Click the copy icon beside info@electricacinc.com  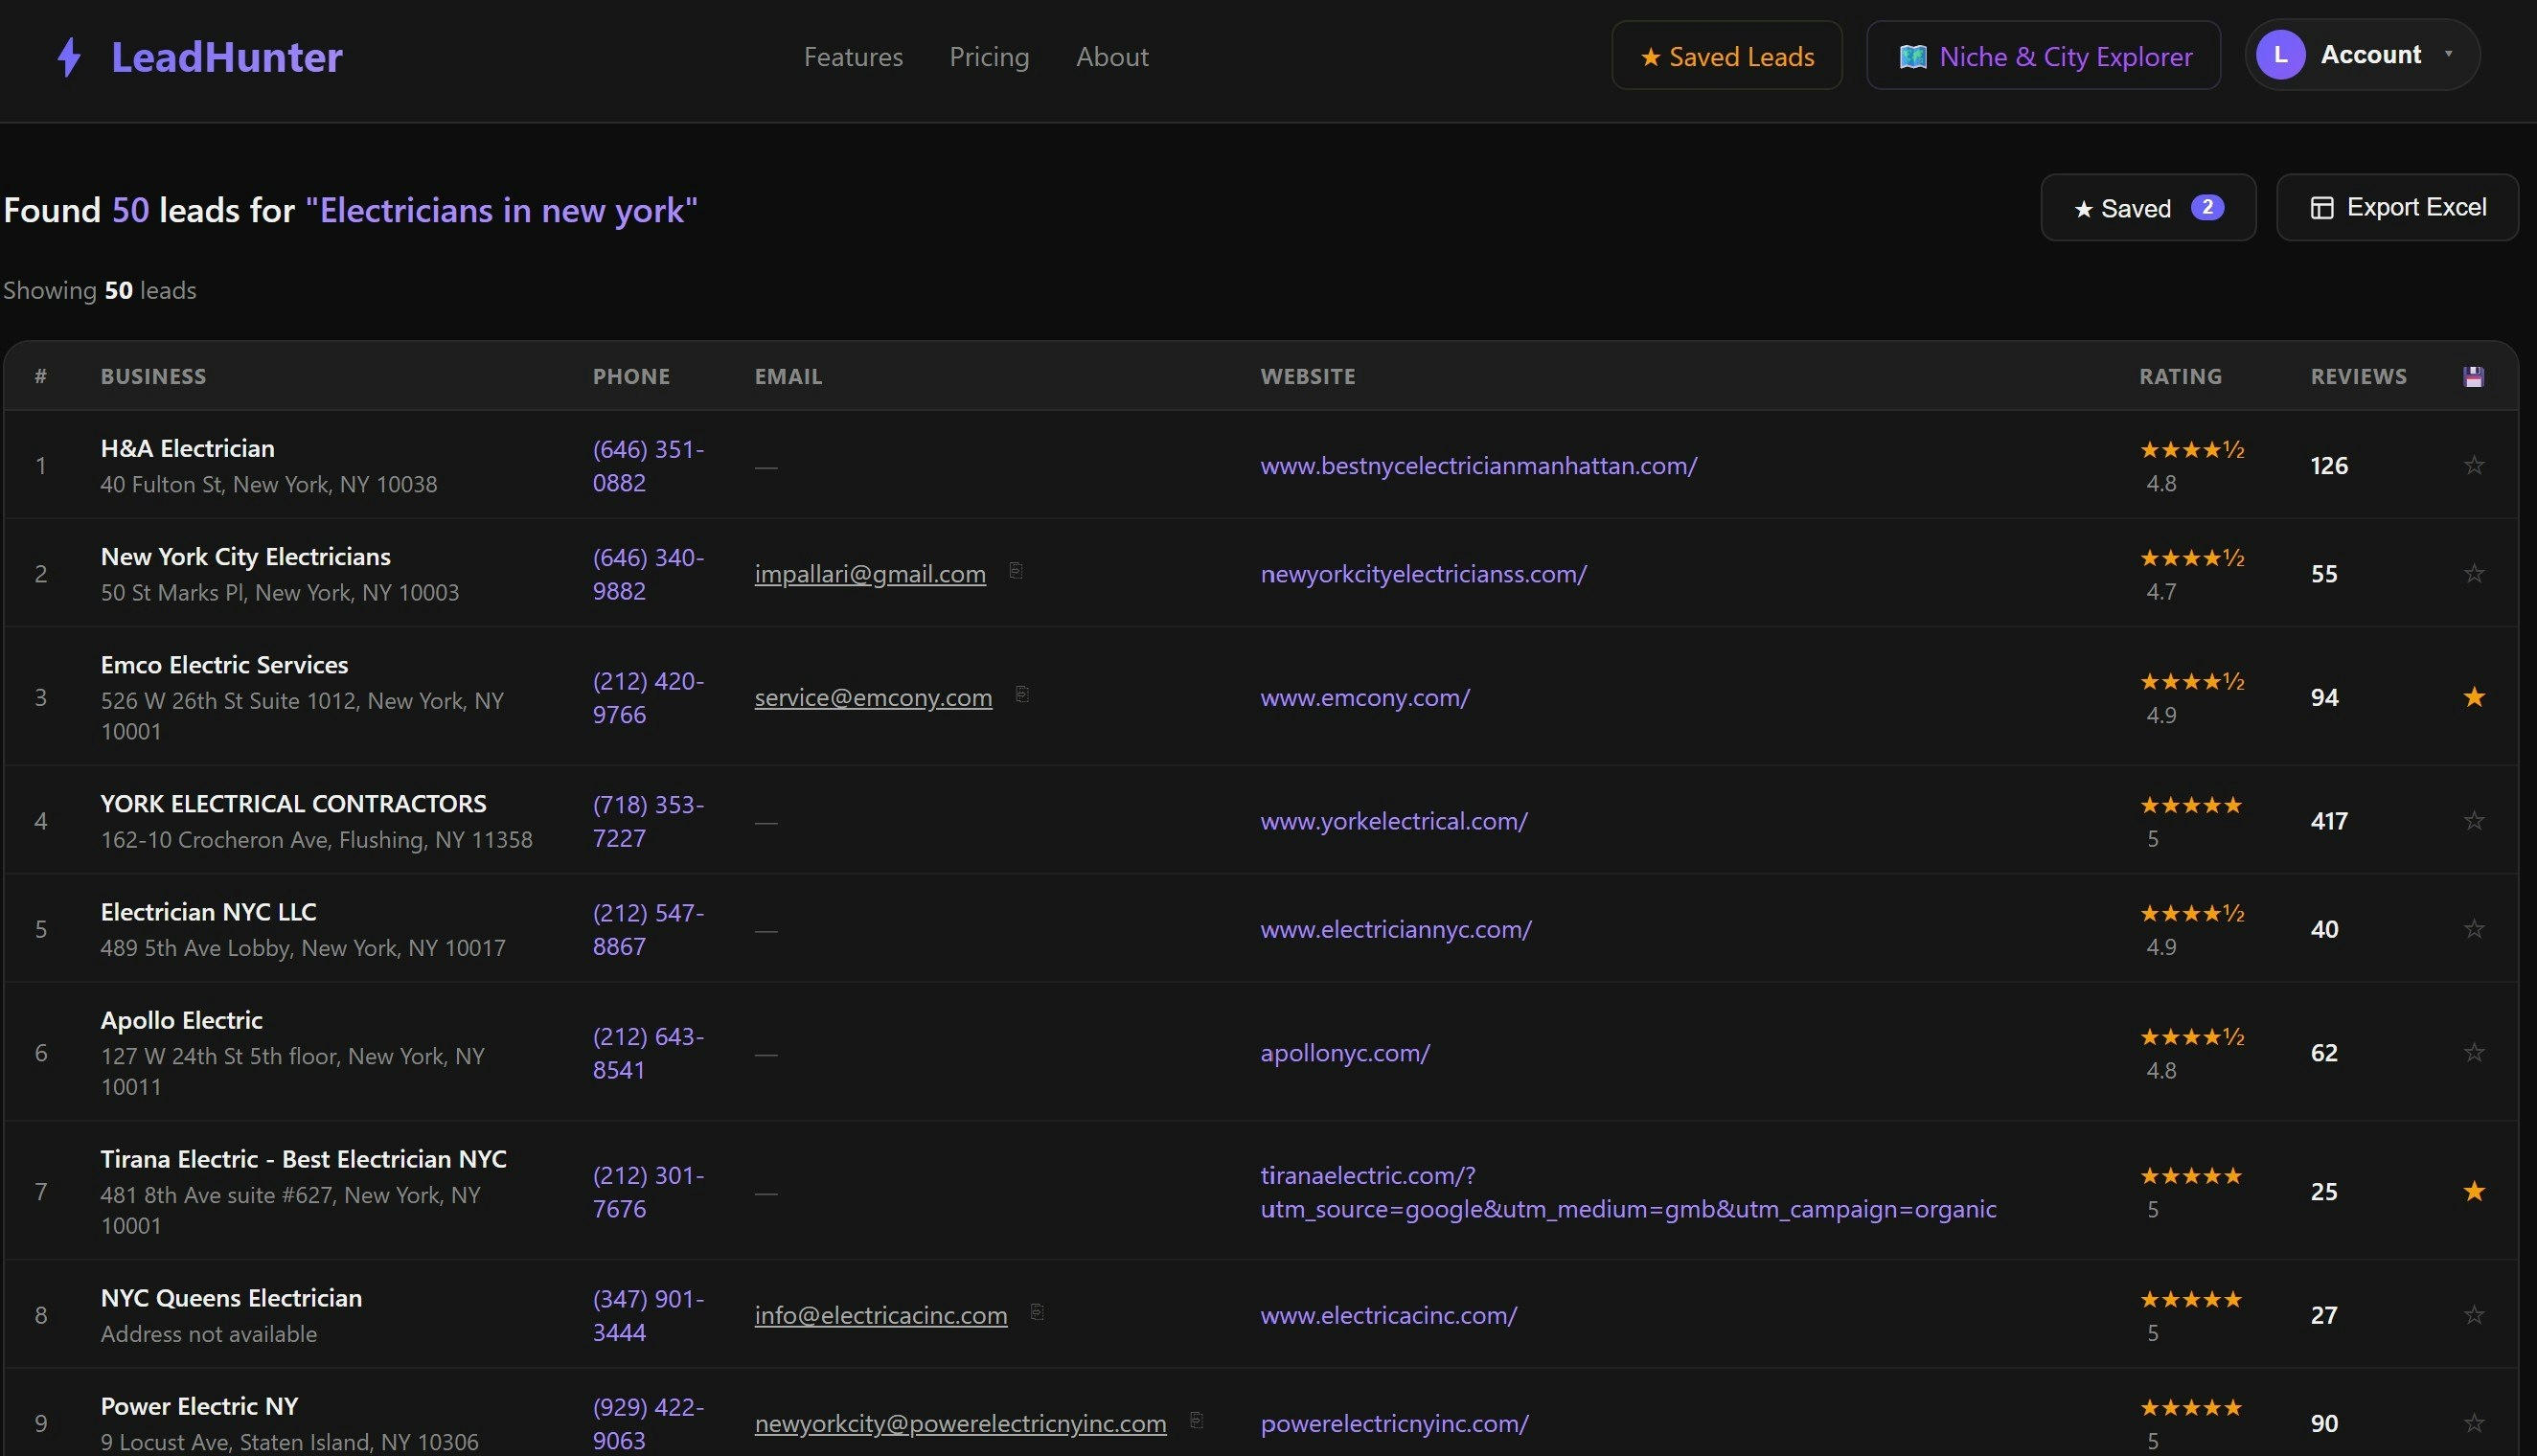pyautogui.click(x=1036, y=1314)
